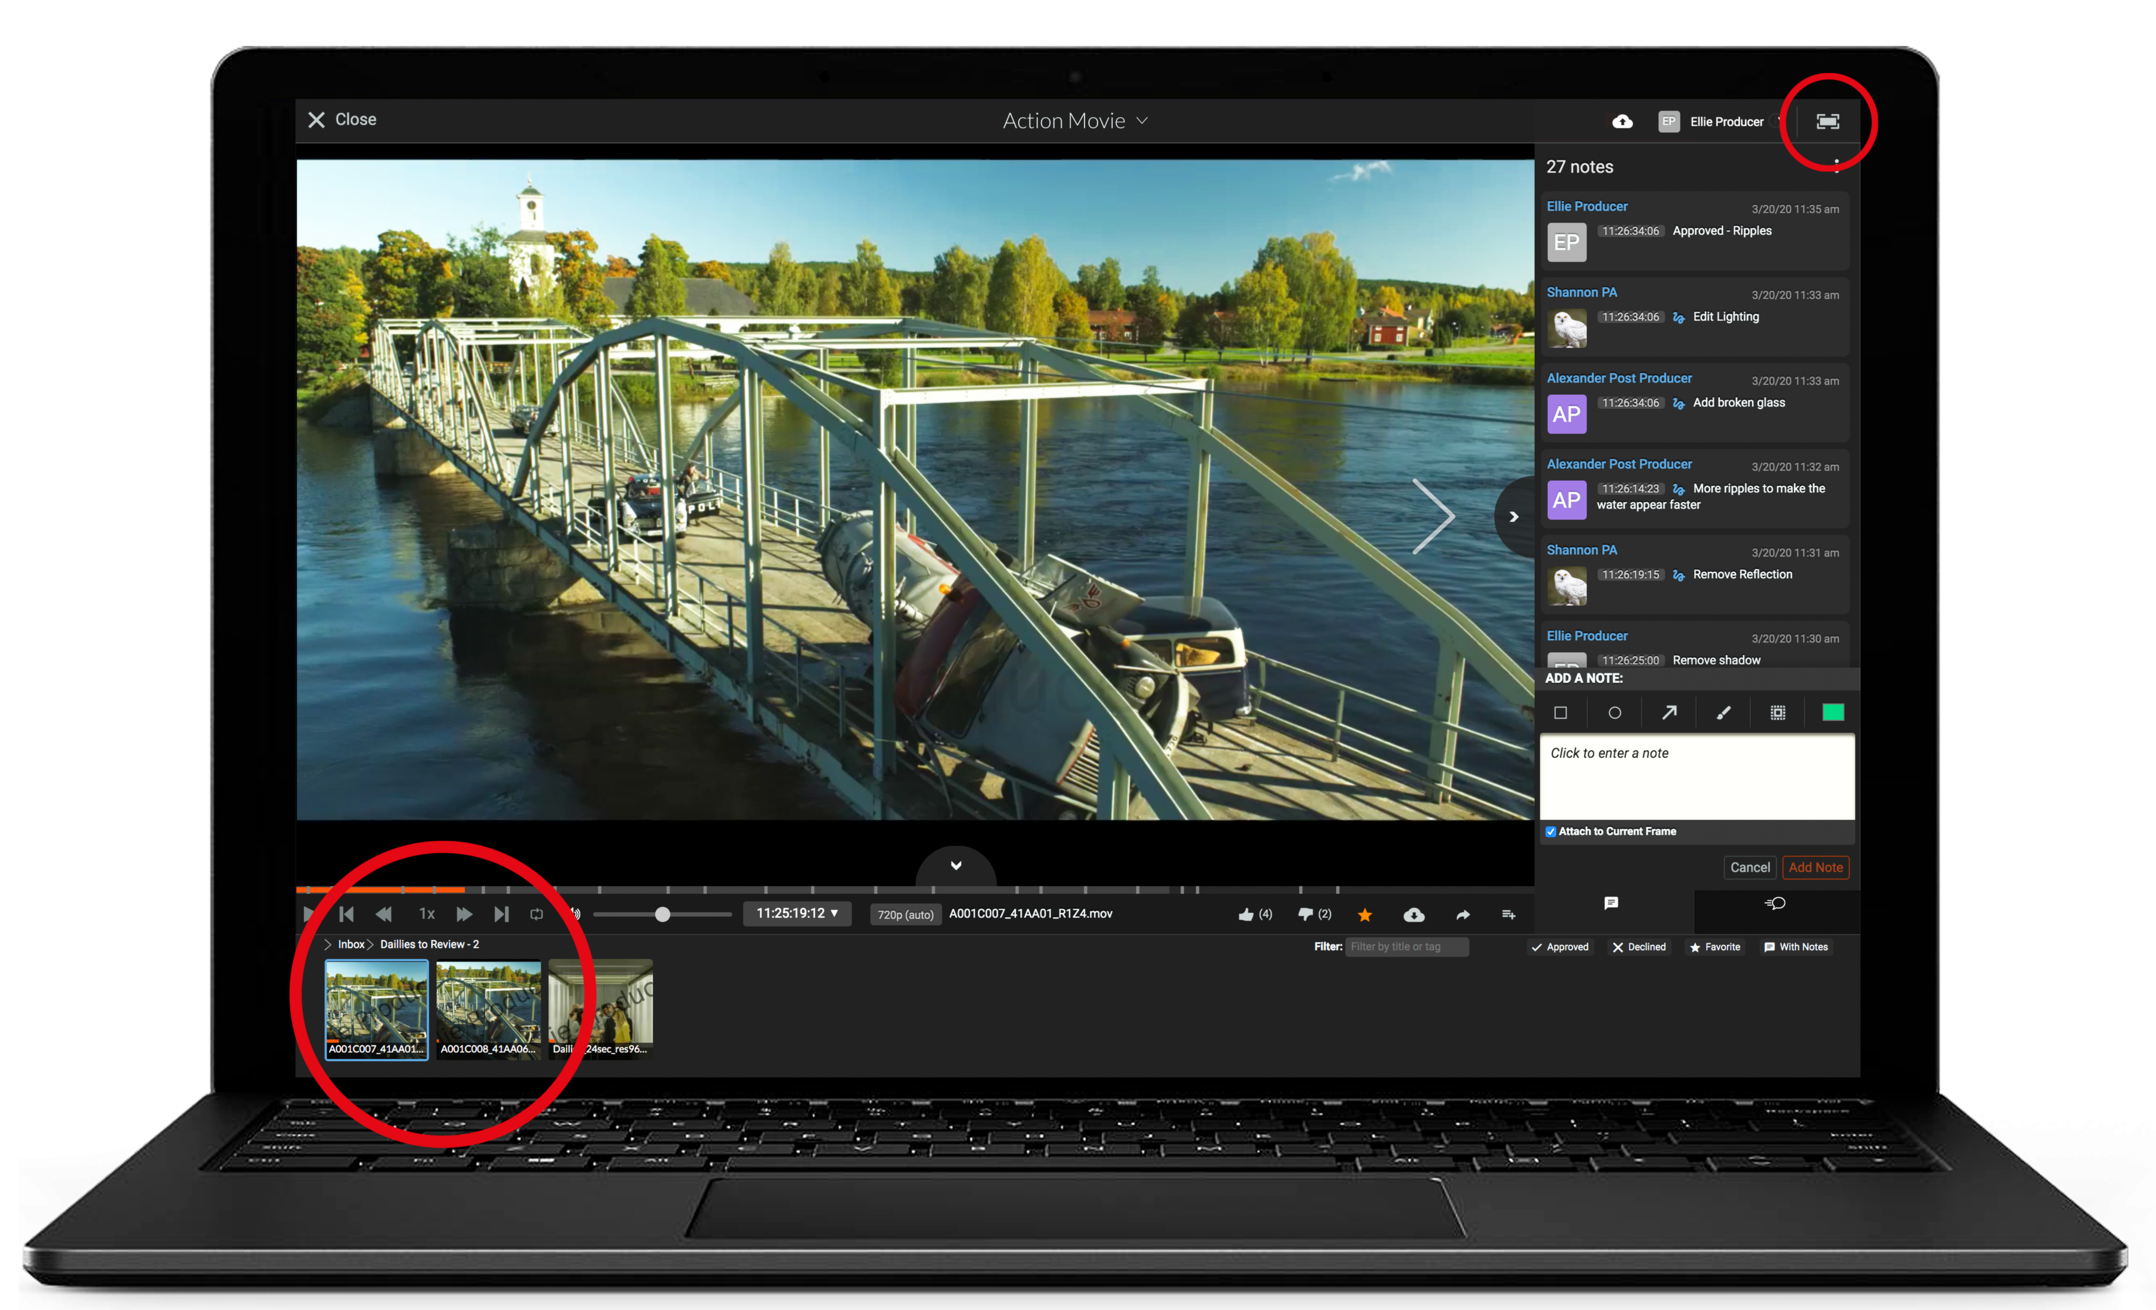Screen dimensions: 2156x1310
Task: Open the Action Movie project dropdown
Action: (1075, 121)
